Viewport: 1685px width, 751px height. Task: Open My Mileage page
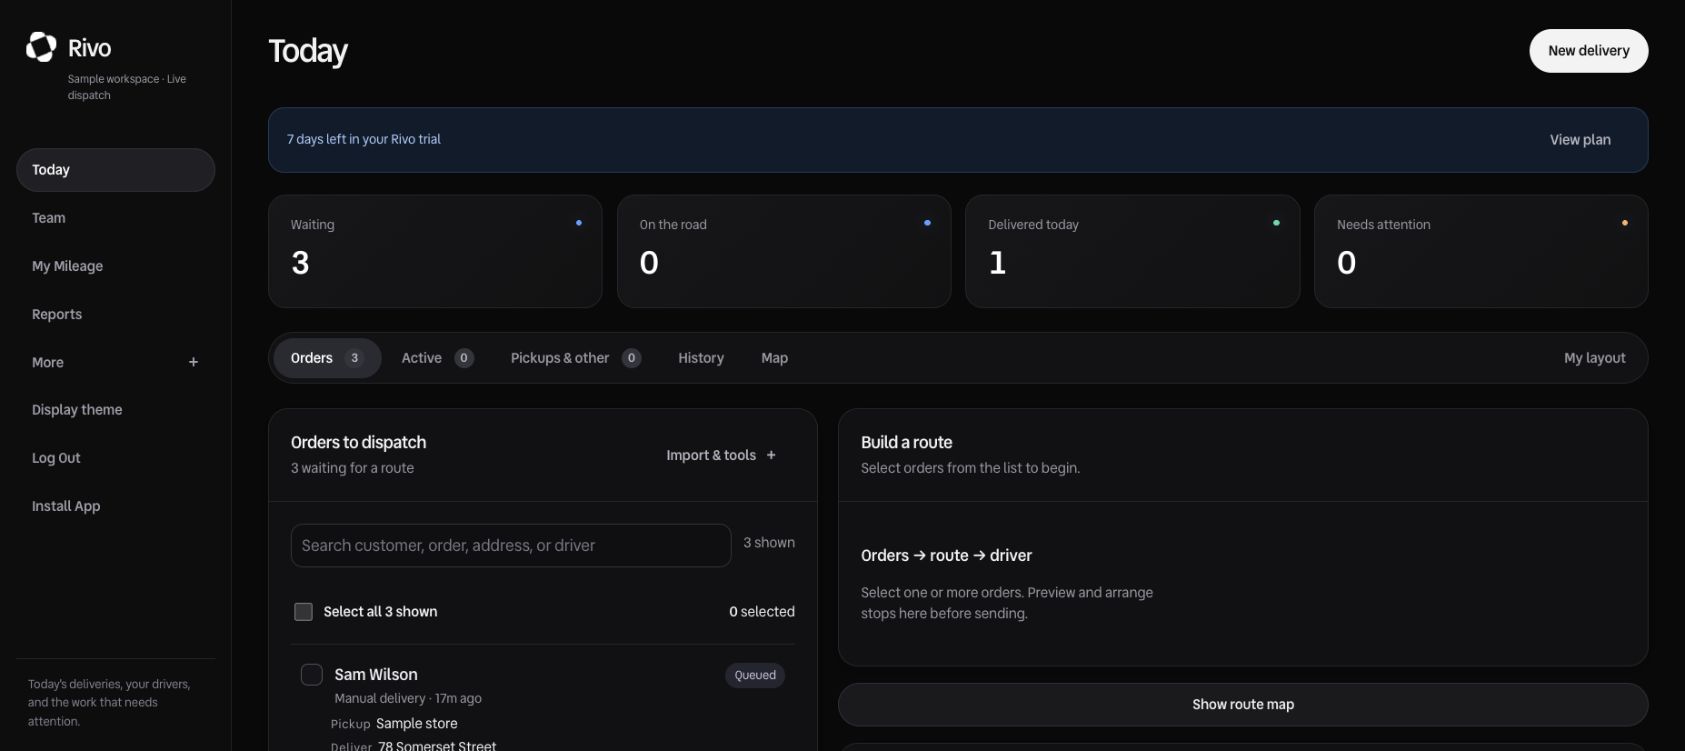click(x=115, y=266)
